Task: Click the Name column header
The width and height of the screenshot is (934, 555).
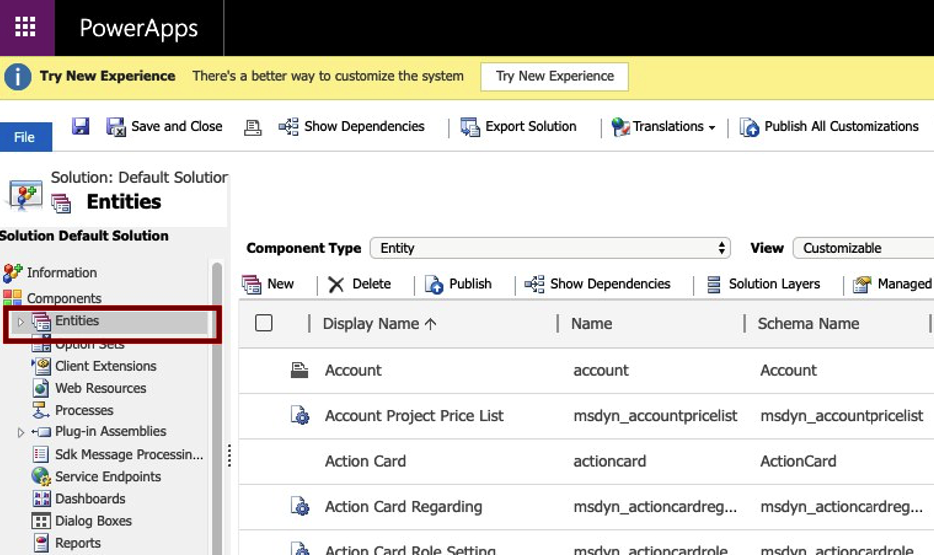Action: click(x=591, y=323)
